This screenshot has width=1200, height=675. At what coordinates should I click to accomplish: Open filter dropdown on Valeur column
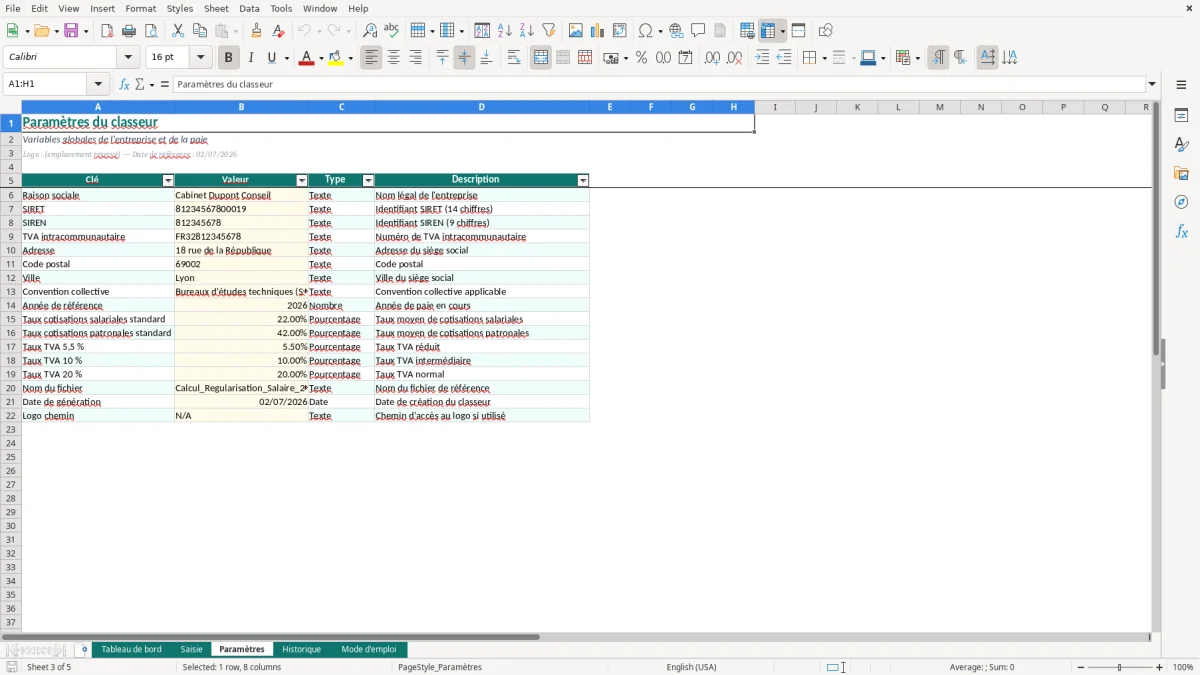302,180
